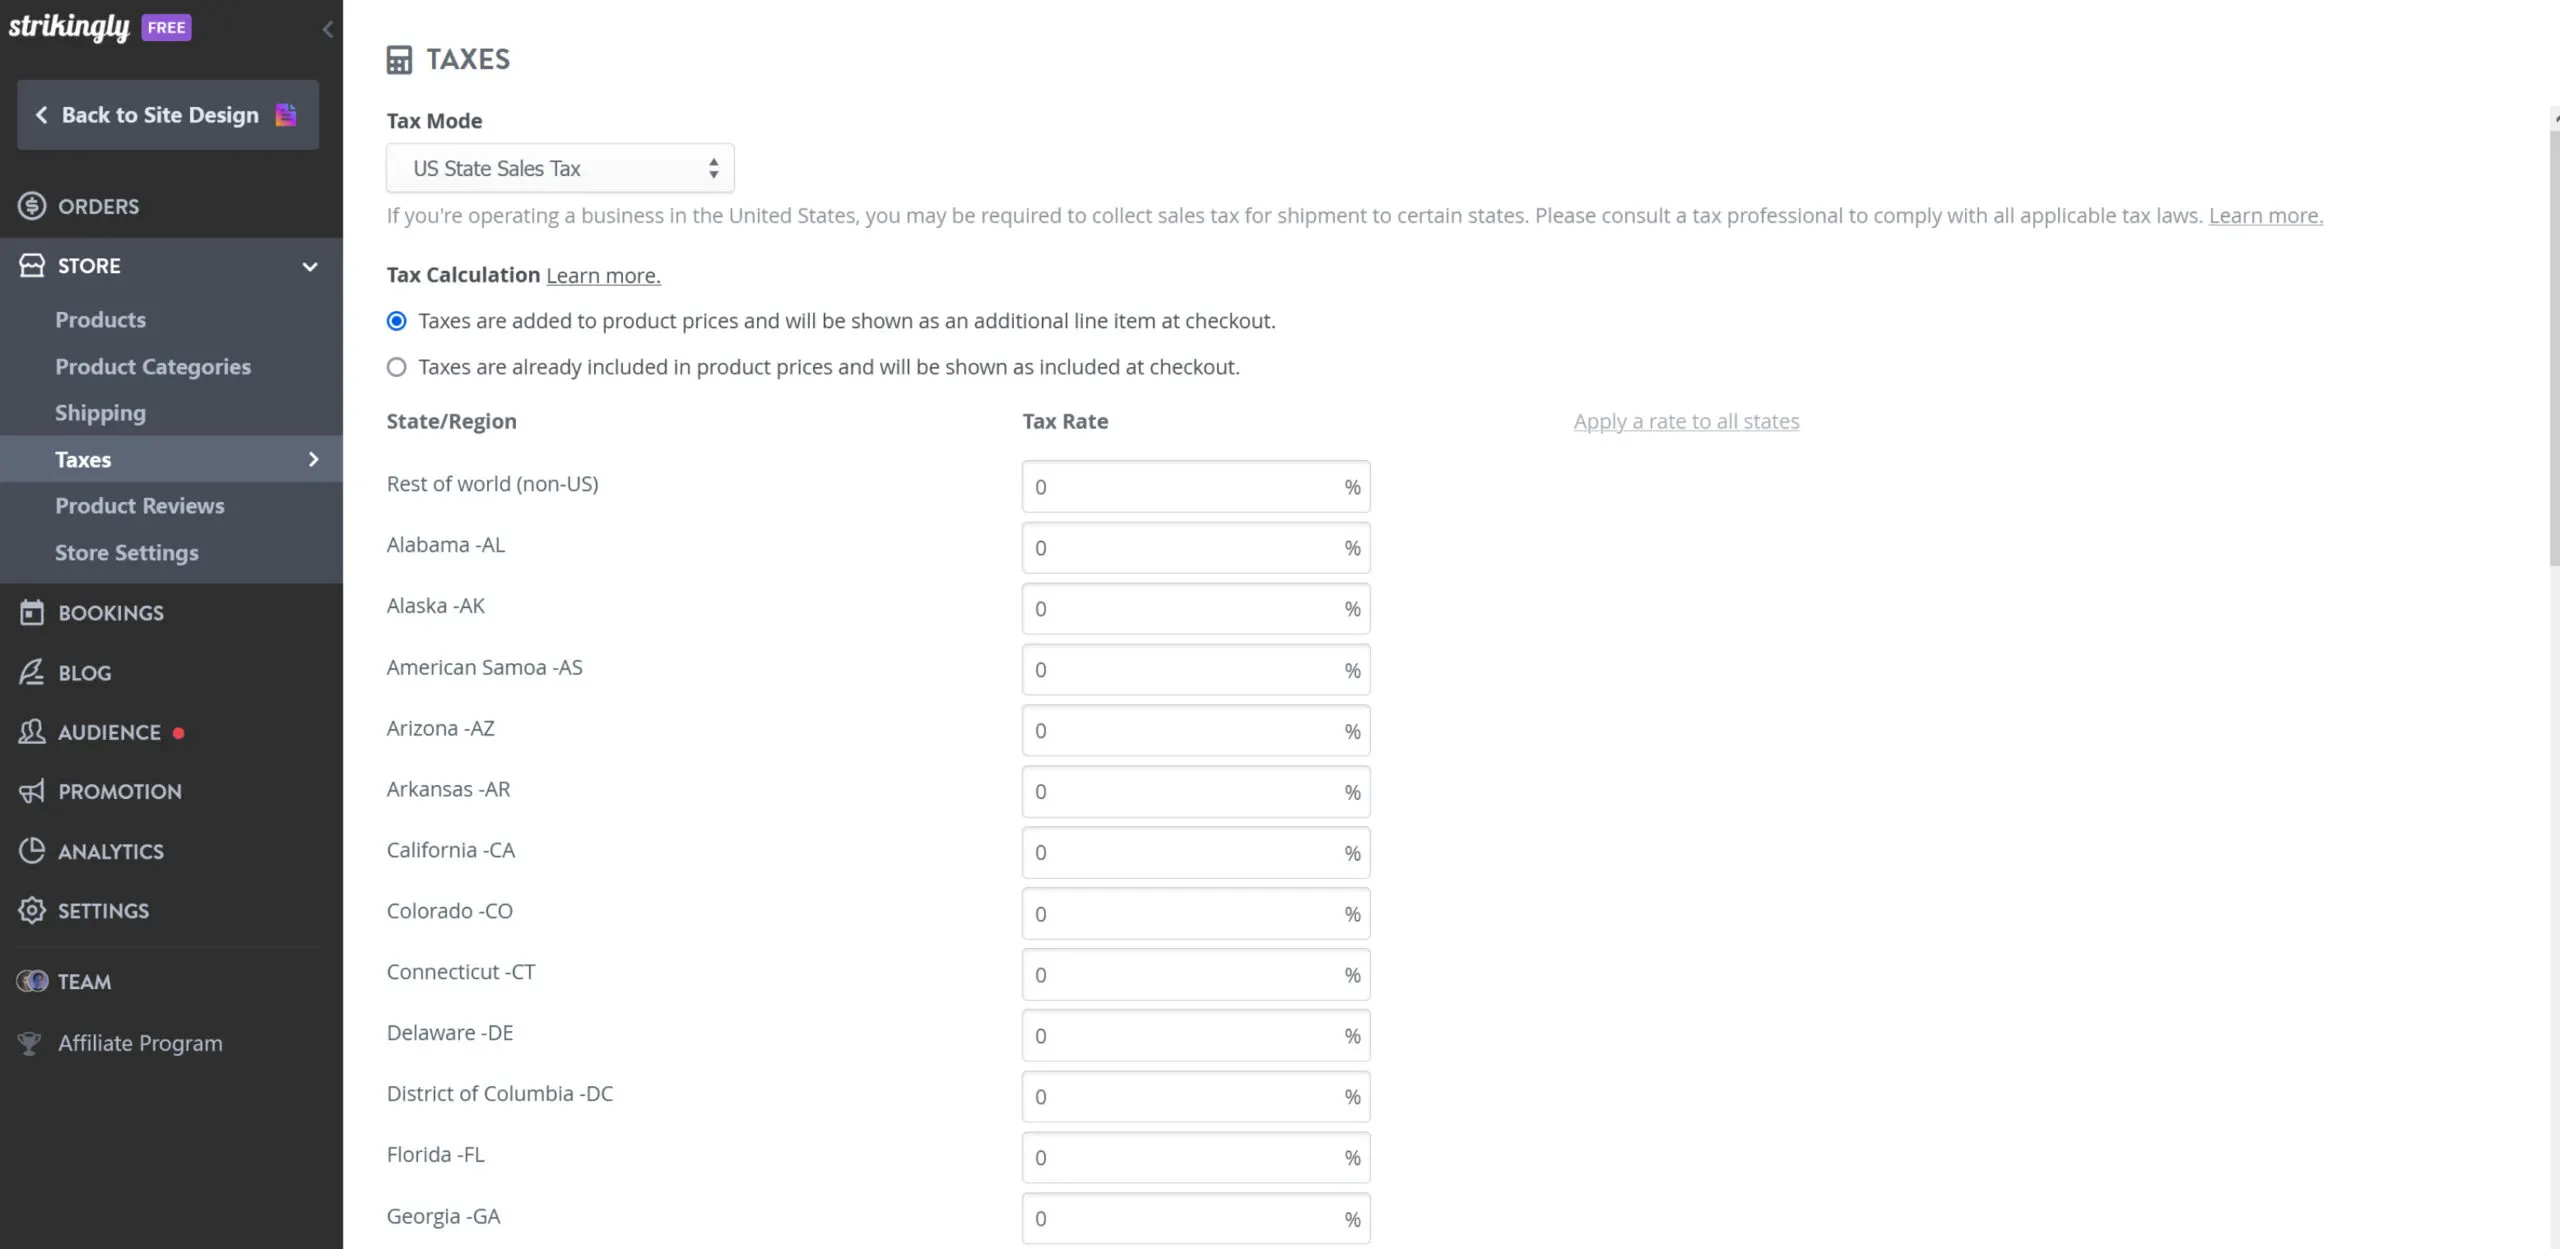The width and height of the screenshot is (2560, 1249).
Task: Click the calculator icon beside TAXES
Action: tap(399, 59)
